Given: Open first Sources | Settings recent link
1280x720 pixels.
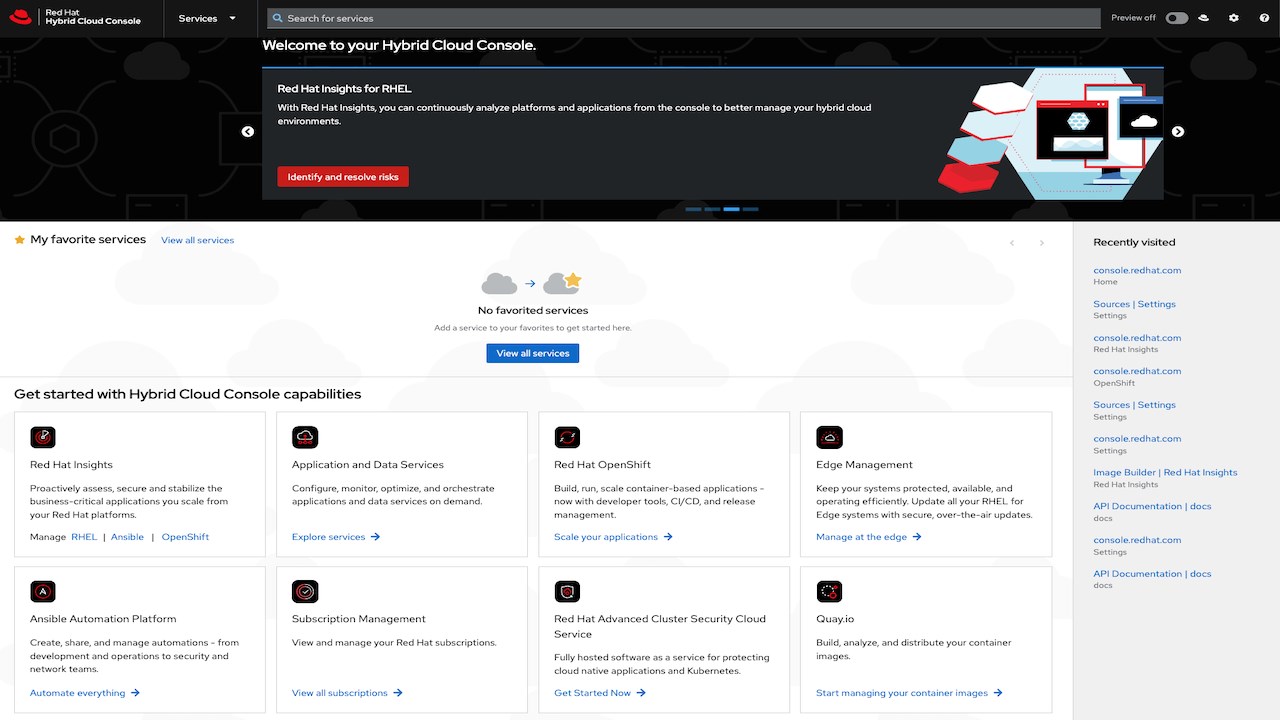Looking at the screenshot, I should (1134, 304).
